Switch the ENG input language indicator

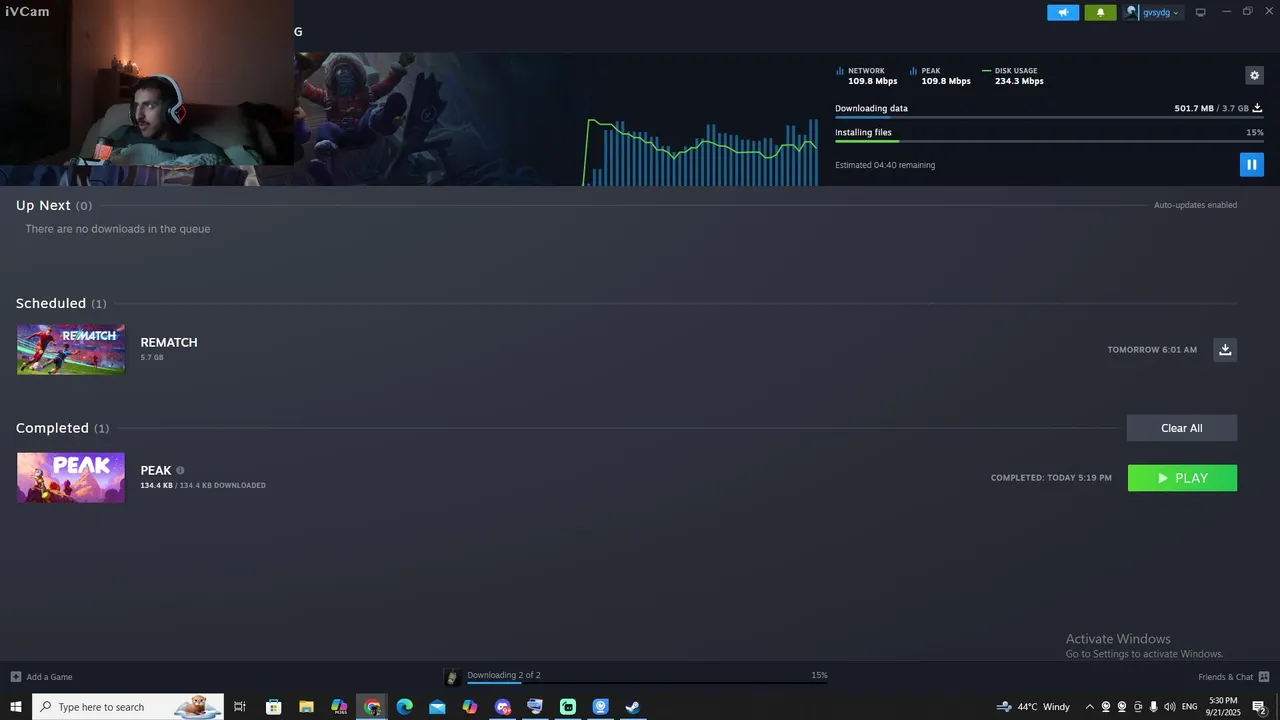tap(1189, 707)
